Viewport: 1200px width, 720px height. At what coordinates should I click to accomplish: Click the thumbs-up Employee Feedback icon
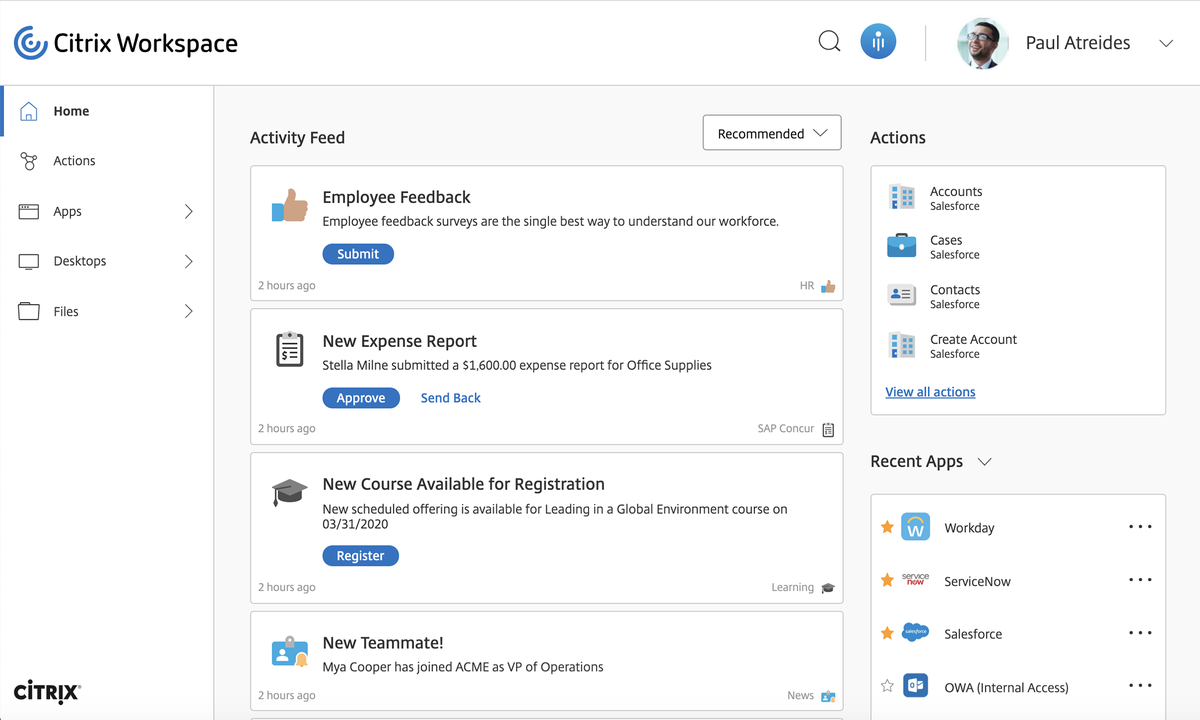click(x=290, y=206)
